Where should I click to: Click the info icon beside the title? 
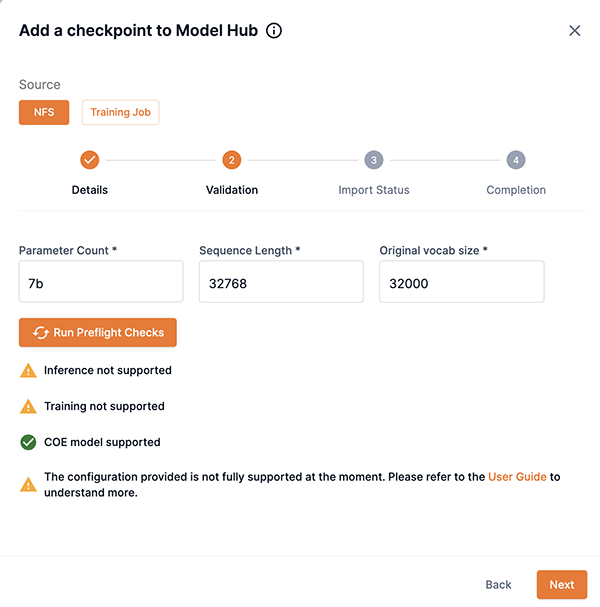coord(274,31)
